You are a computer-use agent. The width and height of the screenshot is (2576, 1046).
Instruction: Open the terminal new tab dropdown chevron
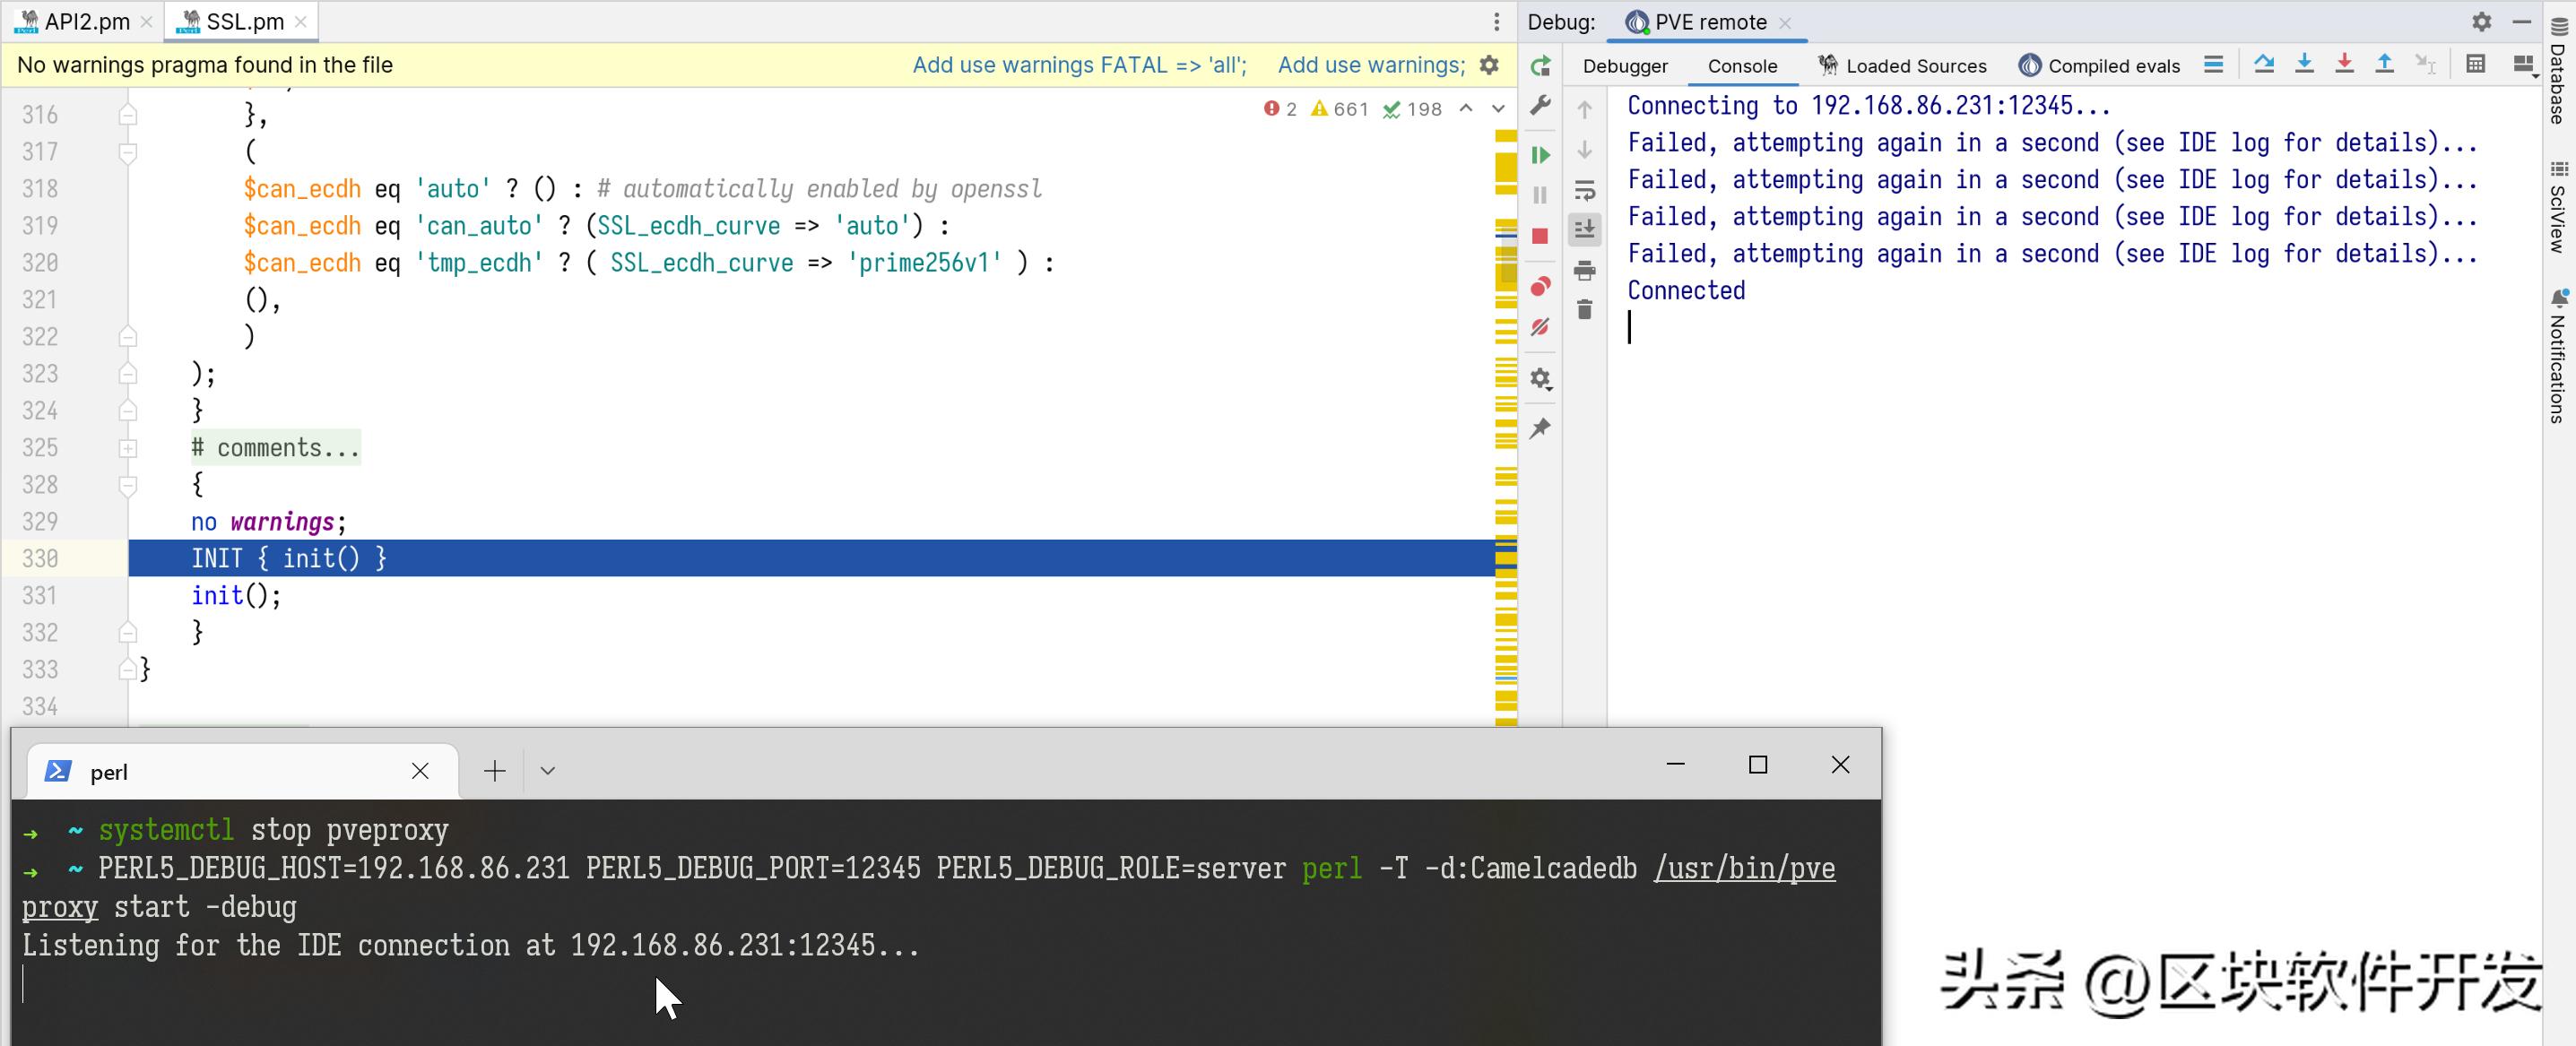[547, 771]
